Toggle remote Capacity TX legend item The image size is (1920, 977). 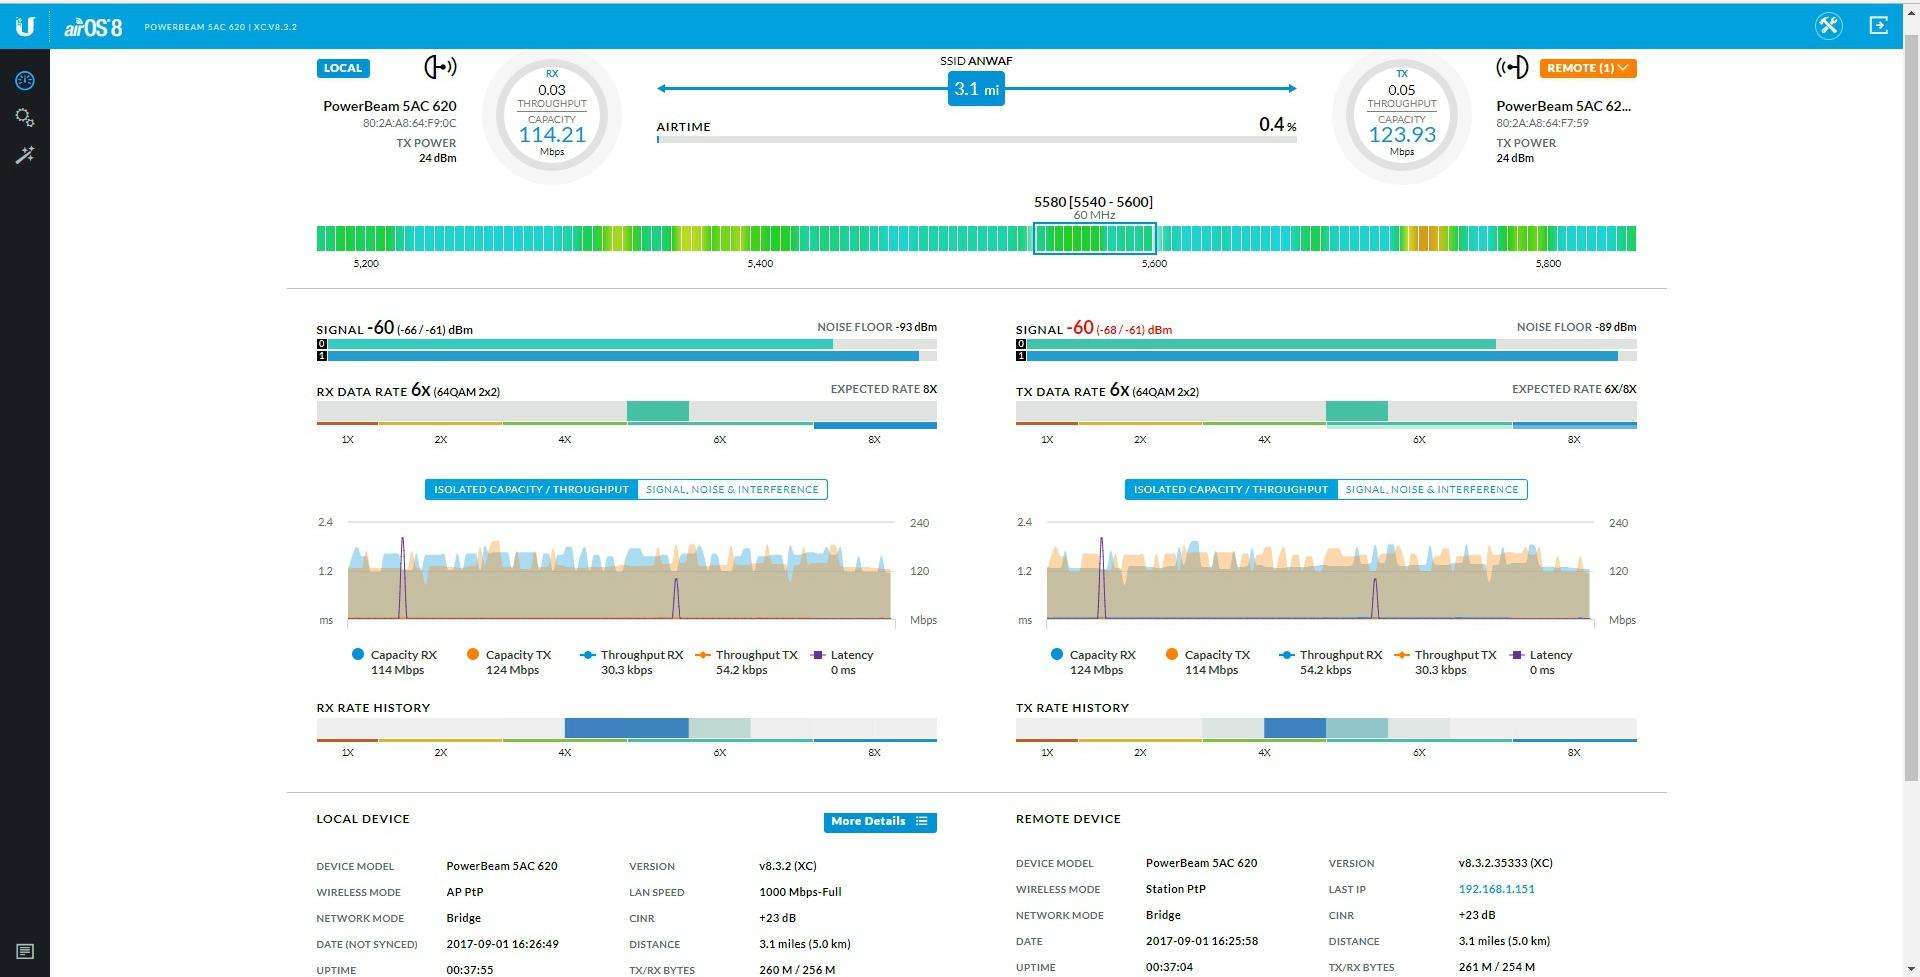(x=1208, y=662)
